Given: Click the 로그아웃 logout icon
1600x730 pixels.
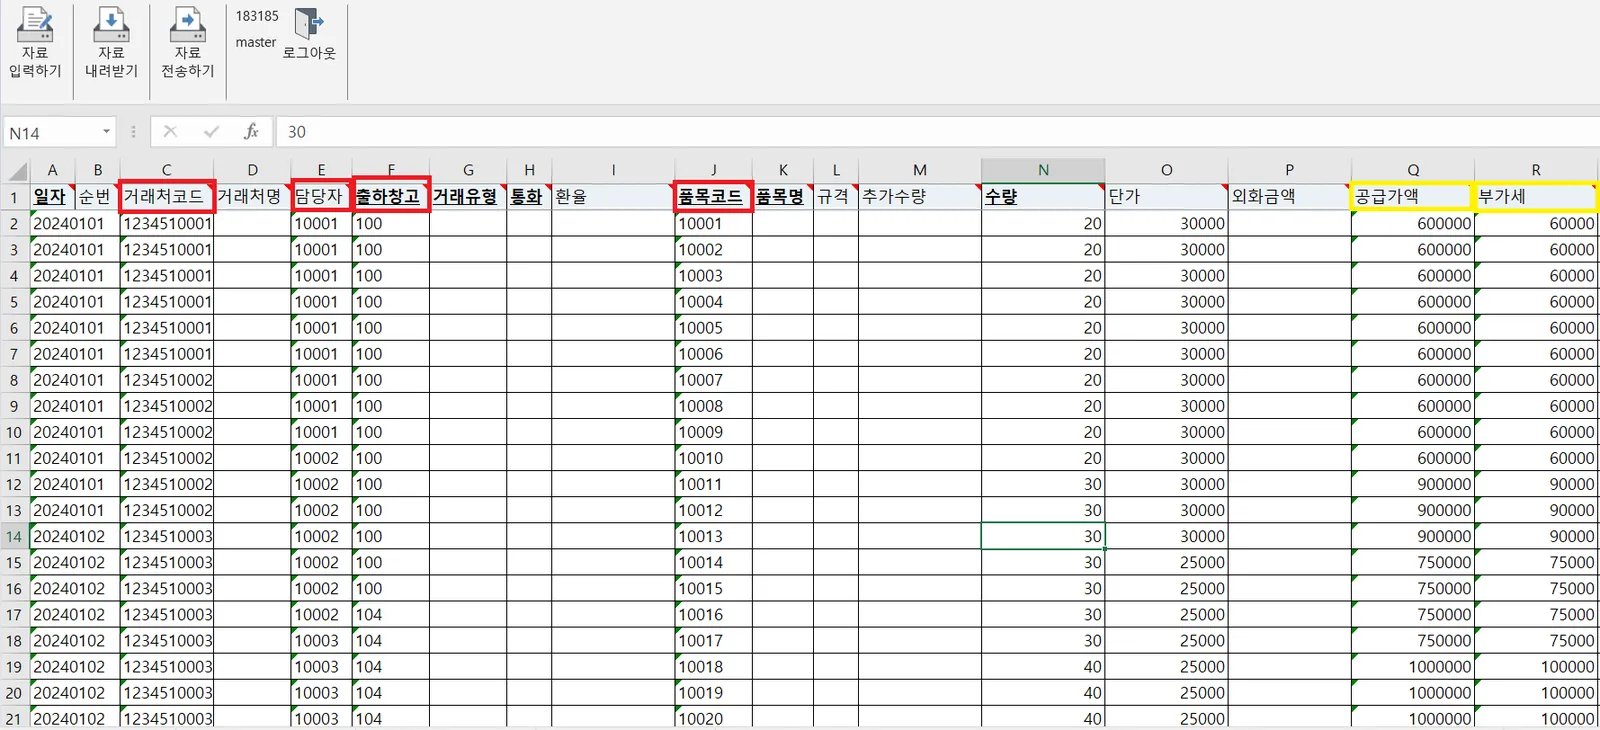Looking at the screenshot, I should [x=309, y=24].
